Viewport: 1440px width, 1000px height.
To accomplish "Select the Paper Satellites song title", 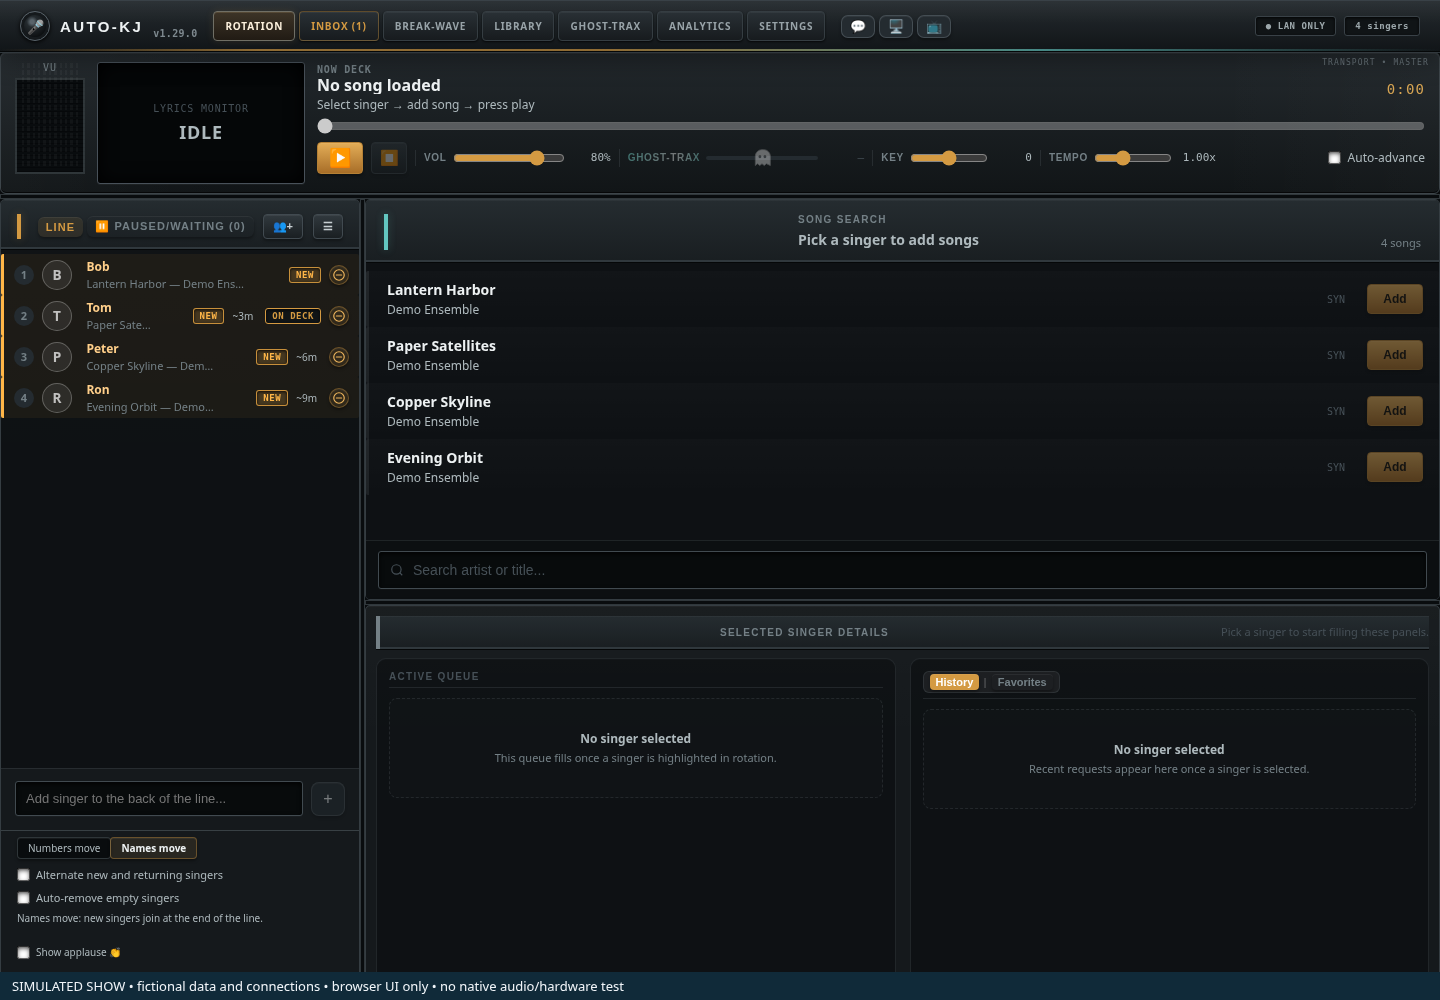I will (441, 346).
